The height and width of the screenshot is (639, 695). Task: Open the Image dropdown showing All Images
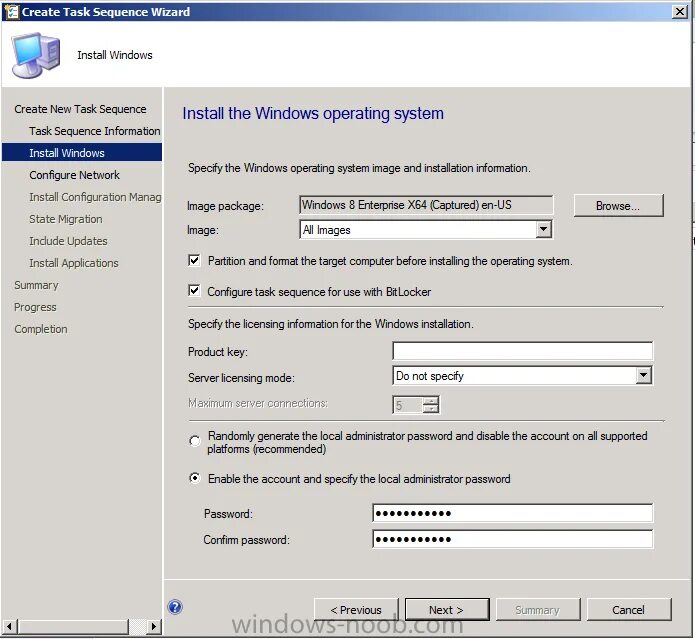point(543,230)
